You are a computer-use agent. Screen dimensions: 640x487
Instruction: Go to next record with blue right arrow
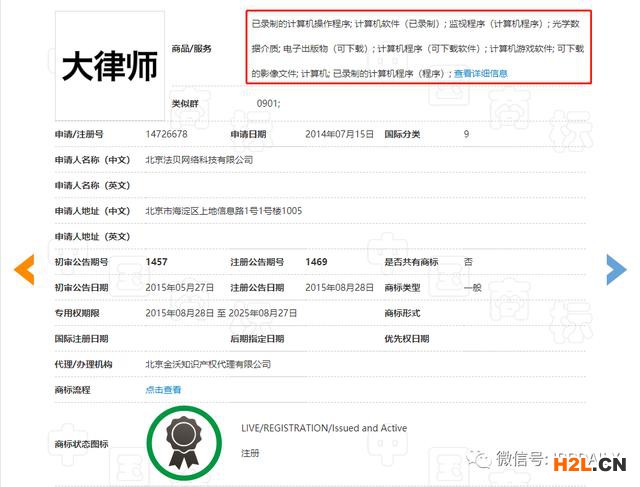pyautogui.click(x=616, y=269)
